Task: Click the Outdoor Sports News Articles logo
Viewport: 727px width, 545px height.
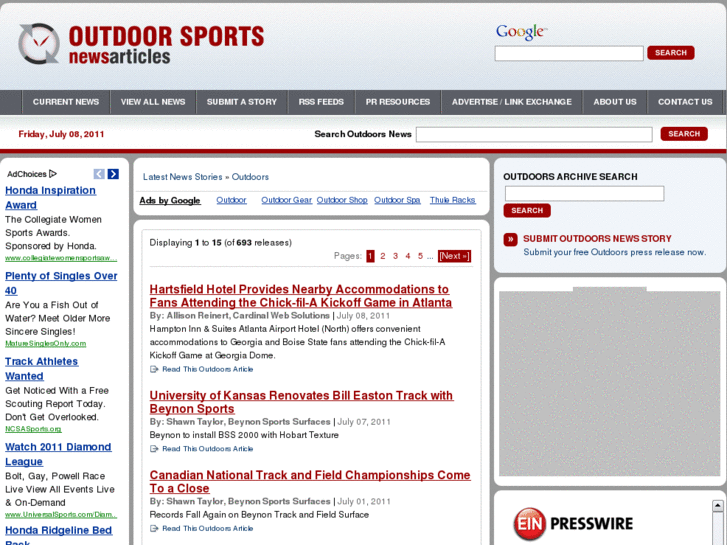Action: tap(141, 44)
